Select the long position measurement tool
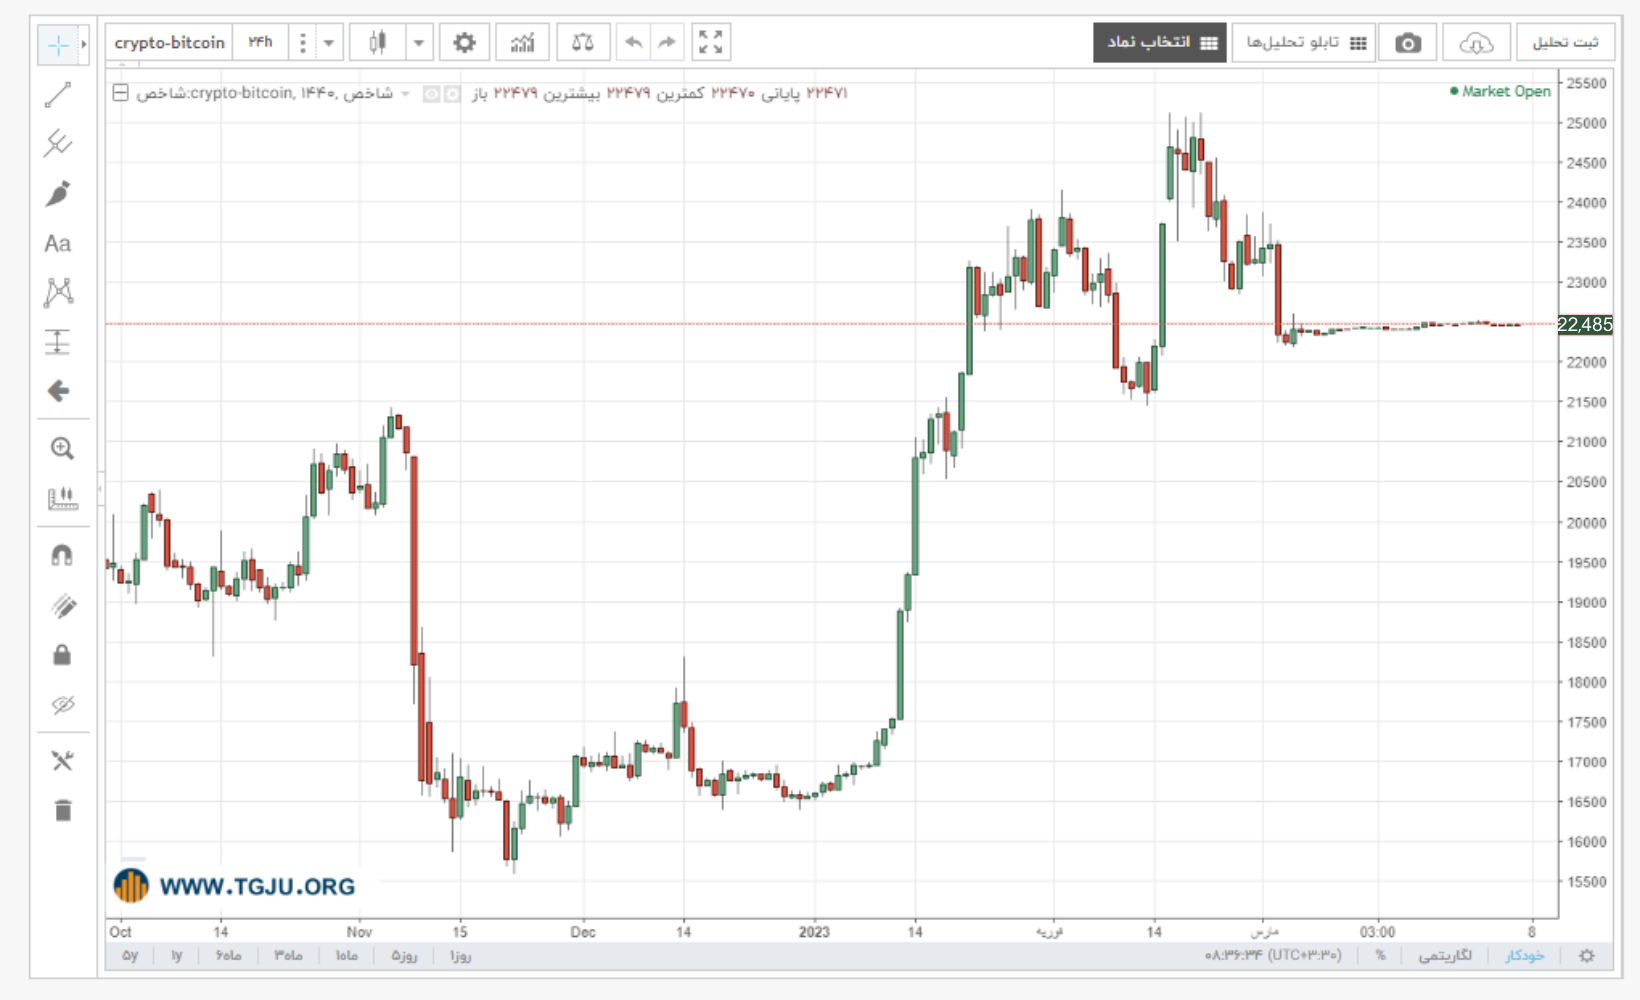 [x=58, y=342]
